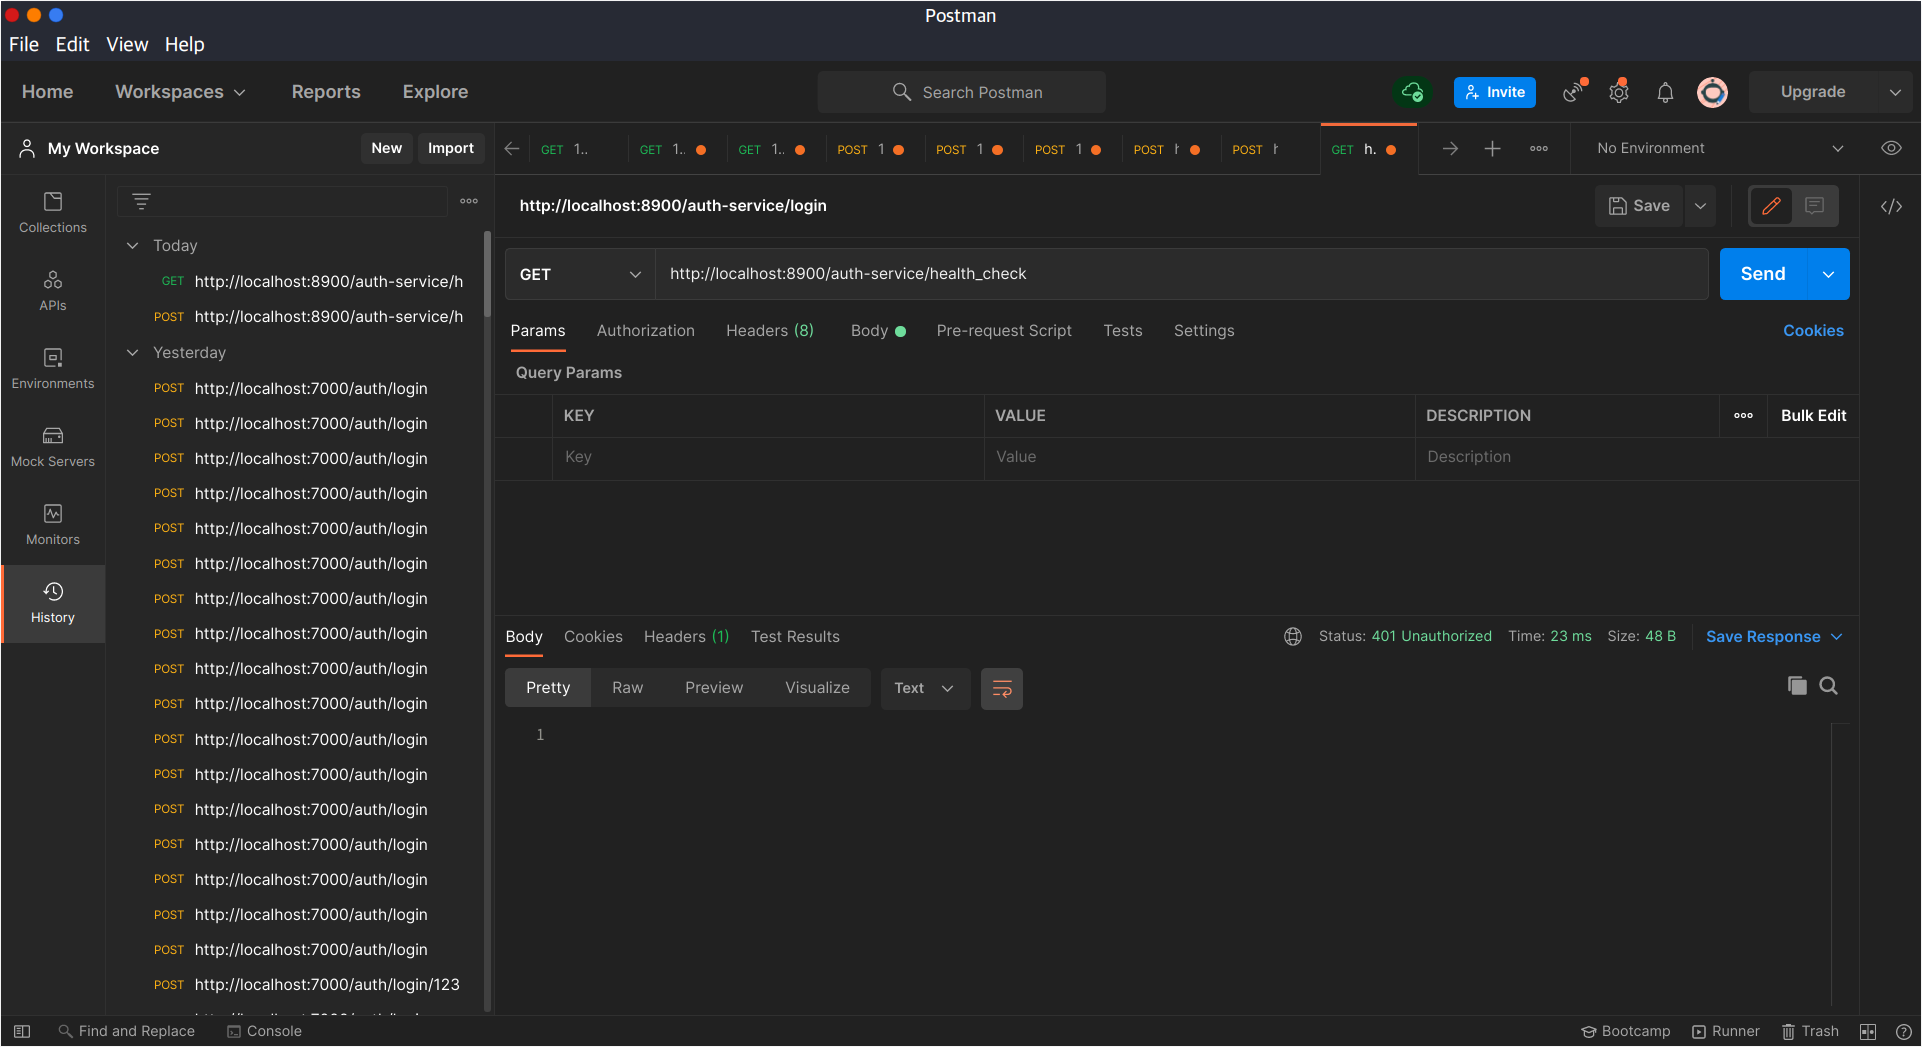Toggle the sidebar from status bar
Viewport: 1922px width, 1047px height.
(22, 1031)
